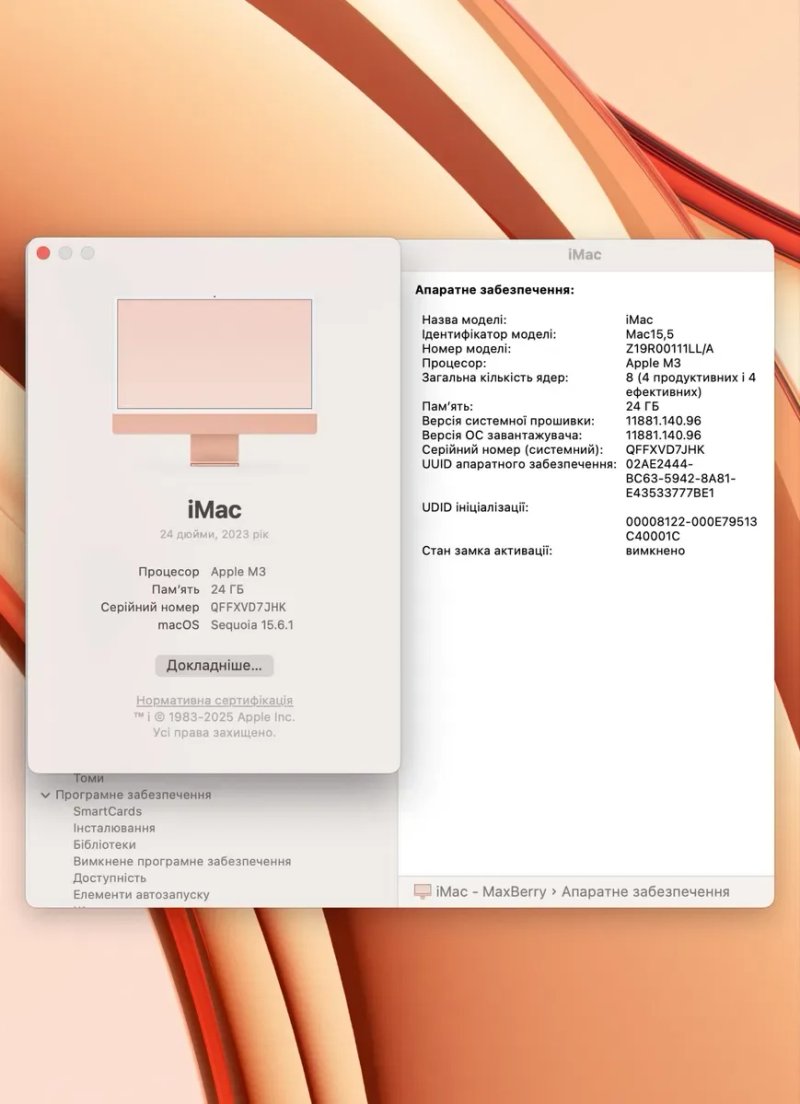This screenshot has height=1104, width=800.
Task: Click Стан замка активації value вимкнено
Action: tap(655, 551)
